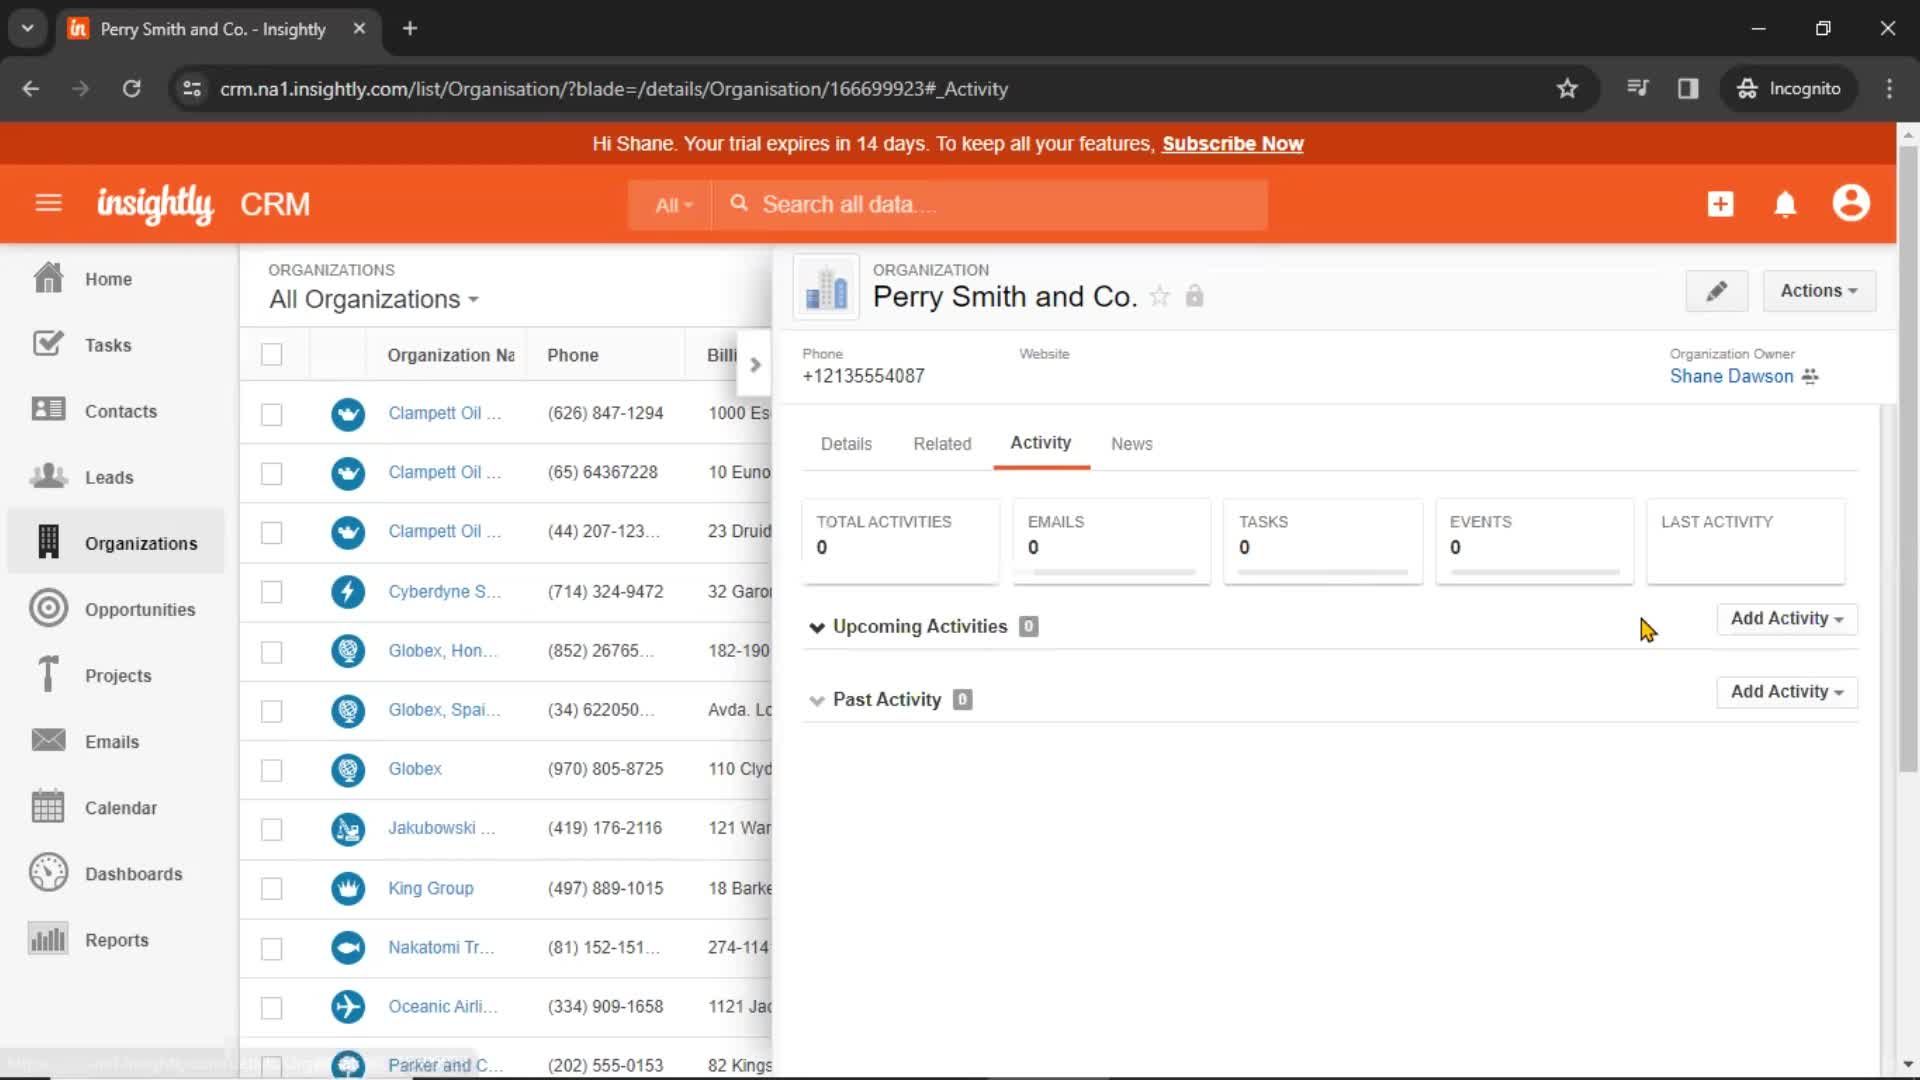
Task: Switch to the Details tab
Action: [x=846, y=444]
